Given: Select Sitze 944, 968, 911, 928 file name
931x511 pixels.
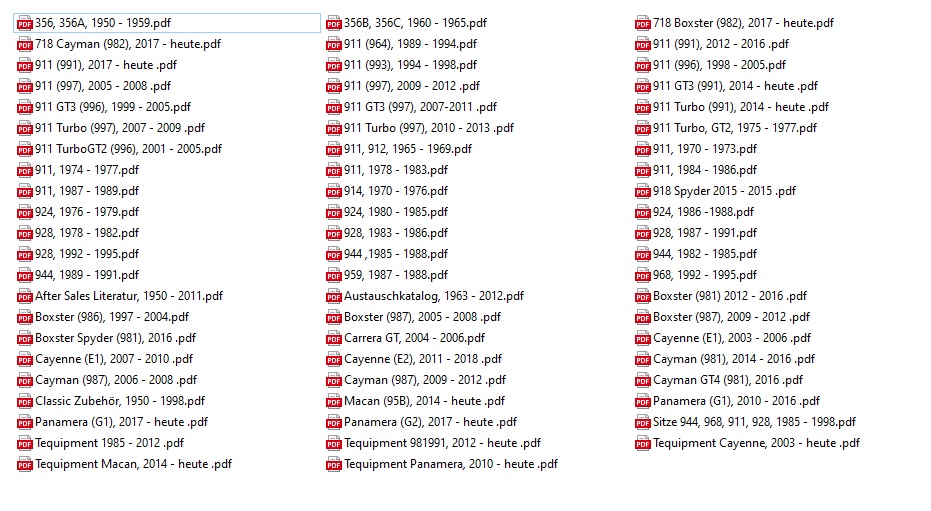Looking at the screenshot, I should point(754,422).
